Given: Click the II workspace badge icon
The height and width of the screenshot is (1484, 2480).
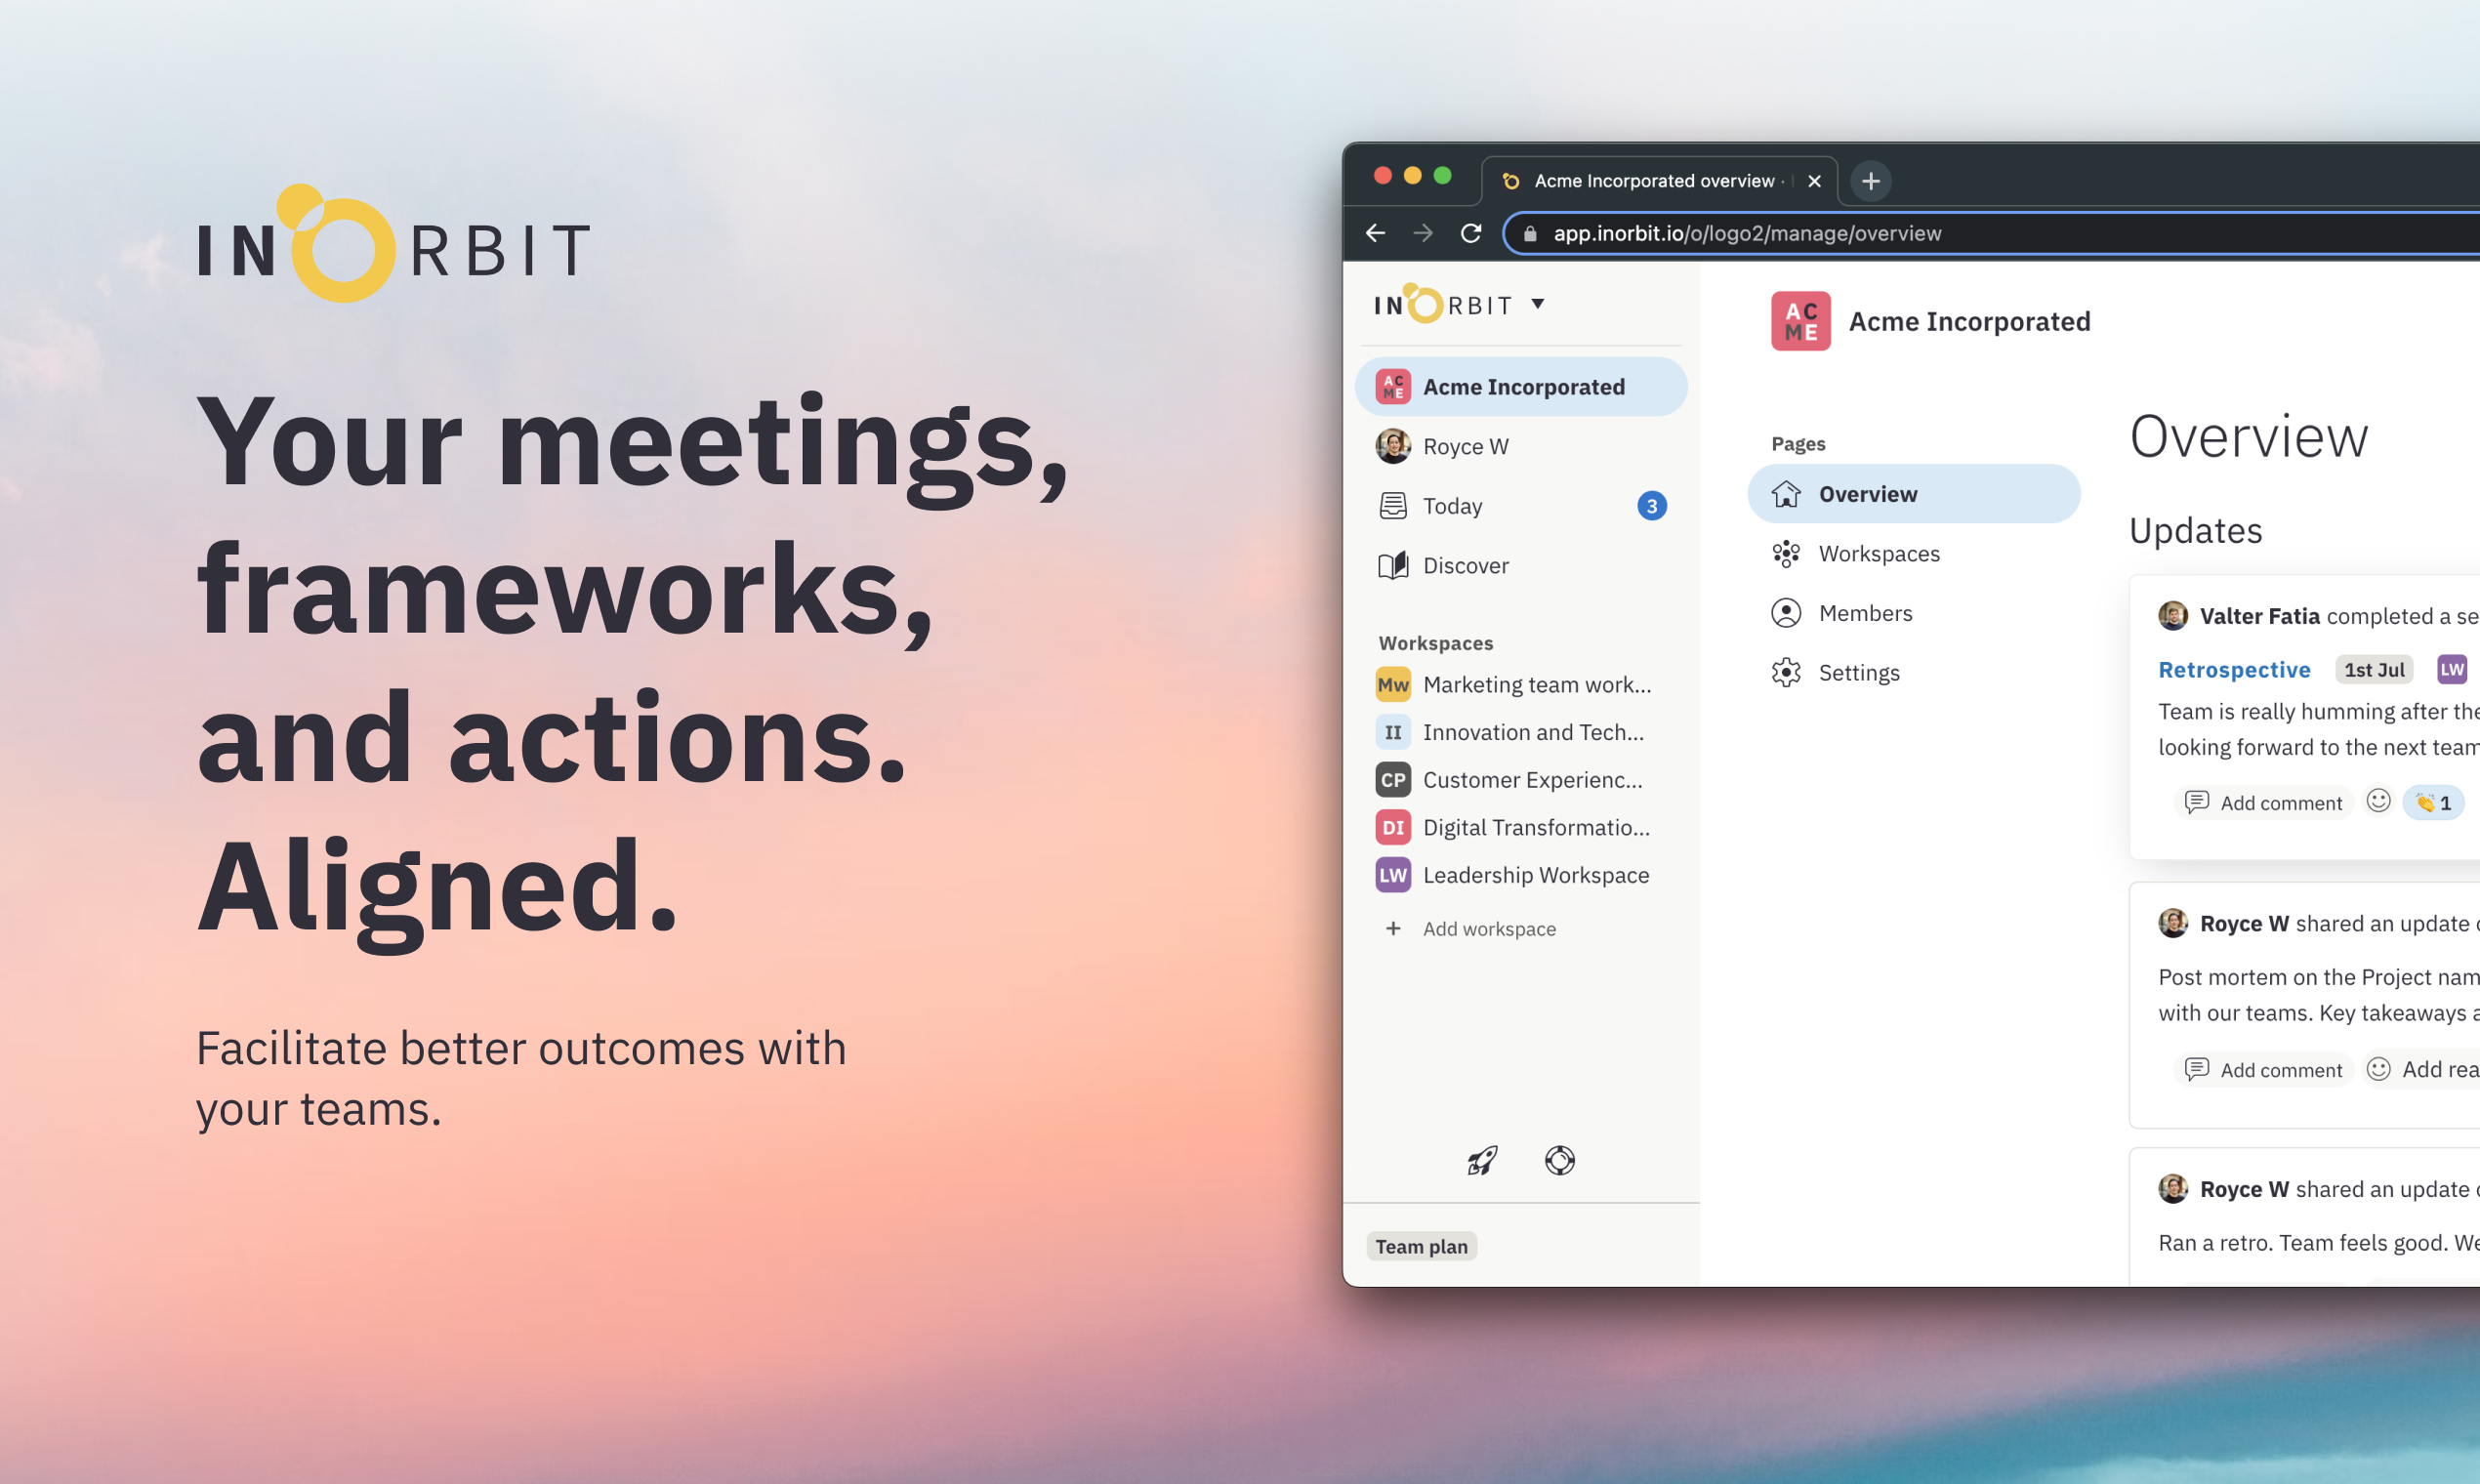Looking at the screenshot, I should 1393,732.
